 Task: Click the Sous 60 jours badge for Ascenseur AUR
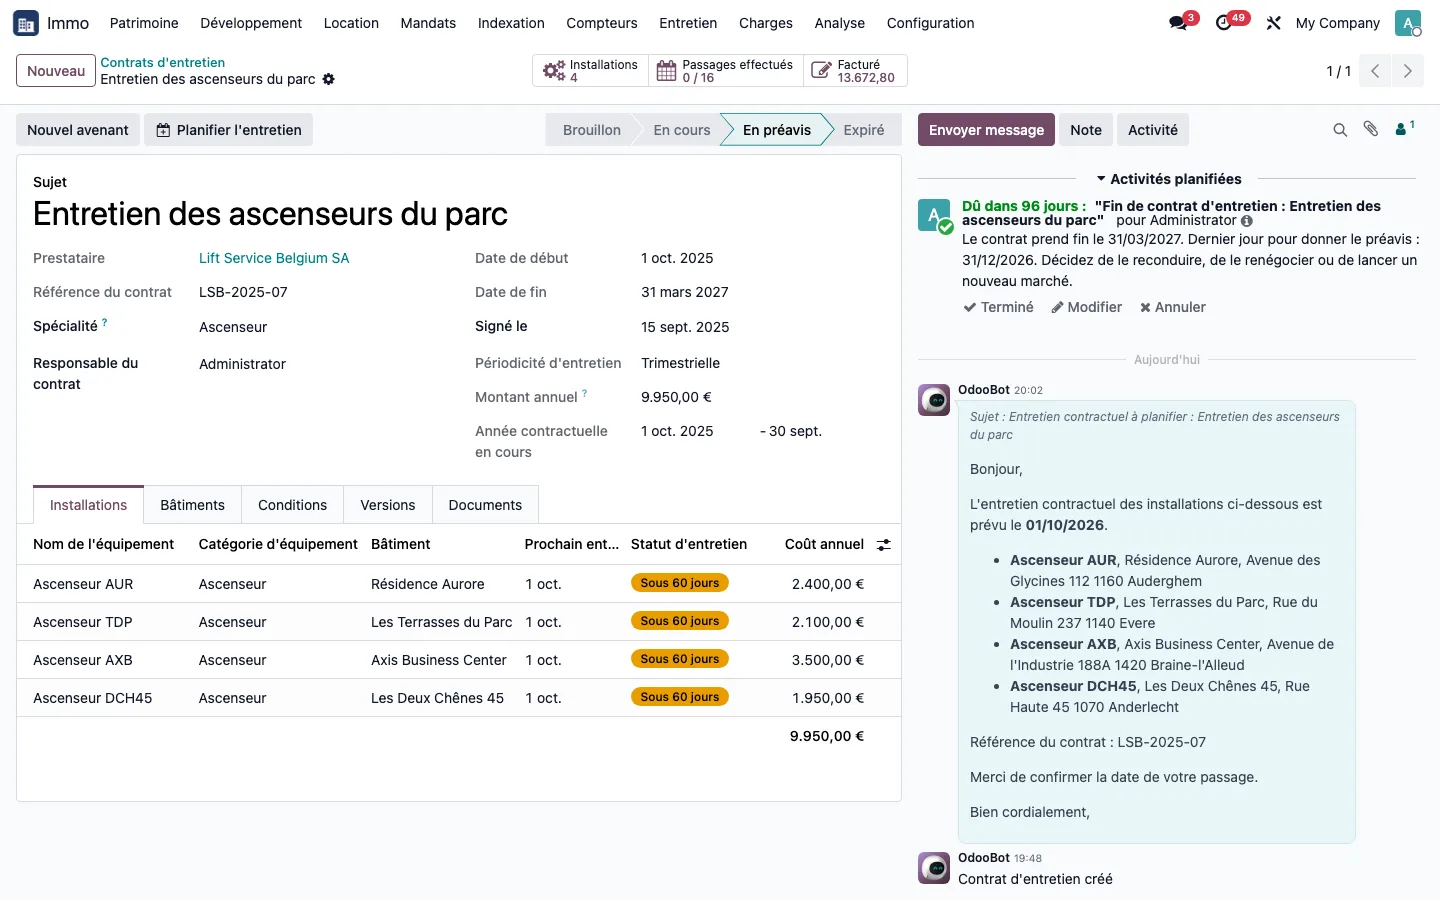coord(680,583)
